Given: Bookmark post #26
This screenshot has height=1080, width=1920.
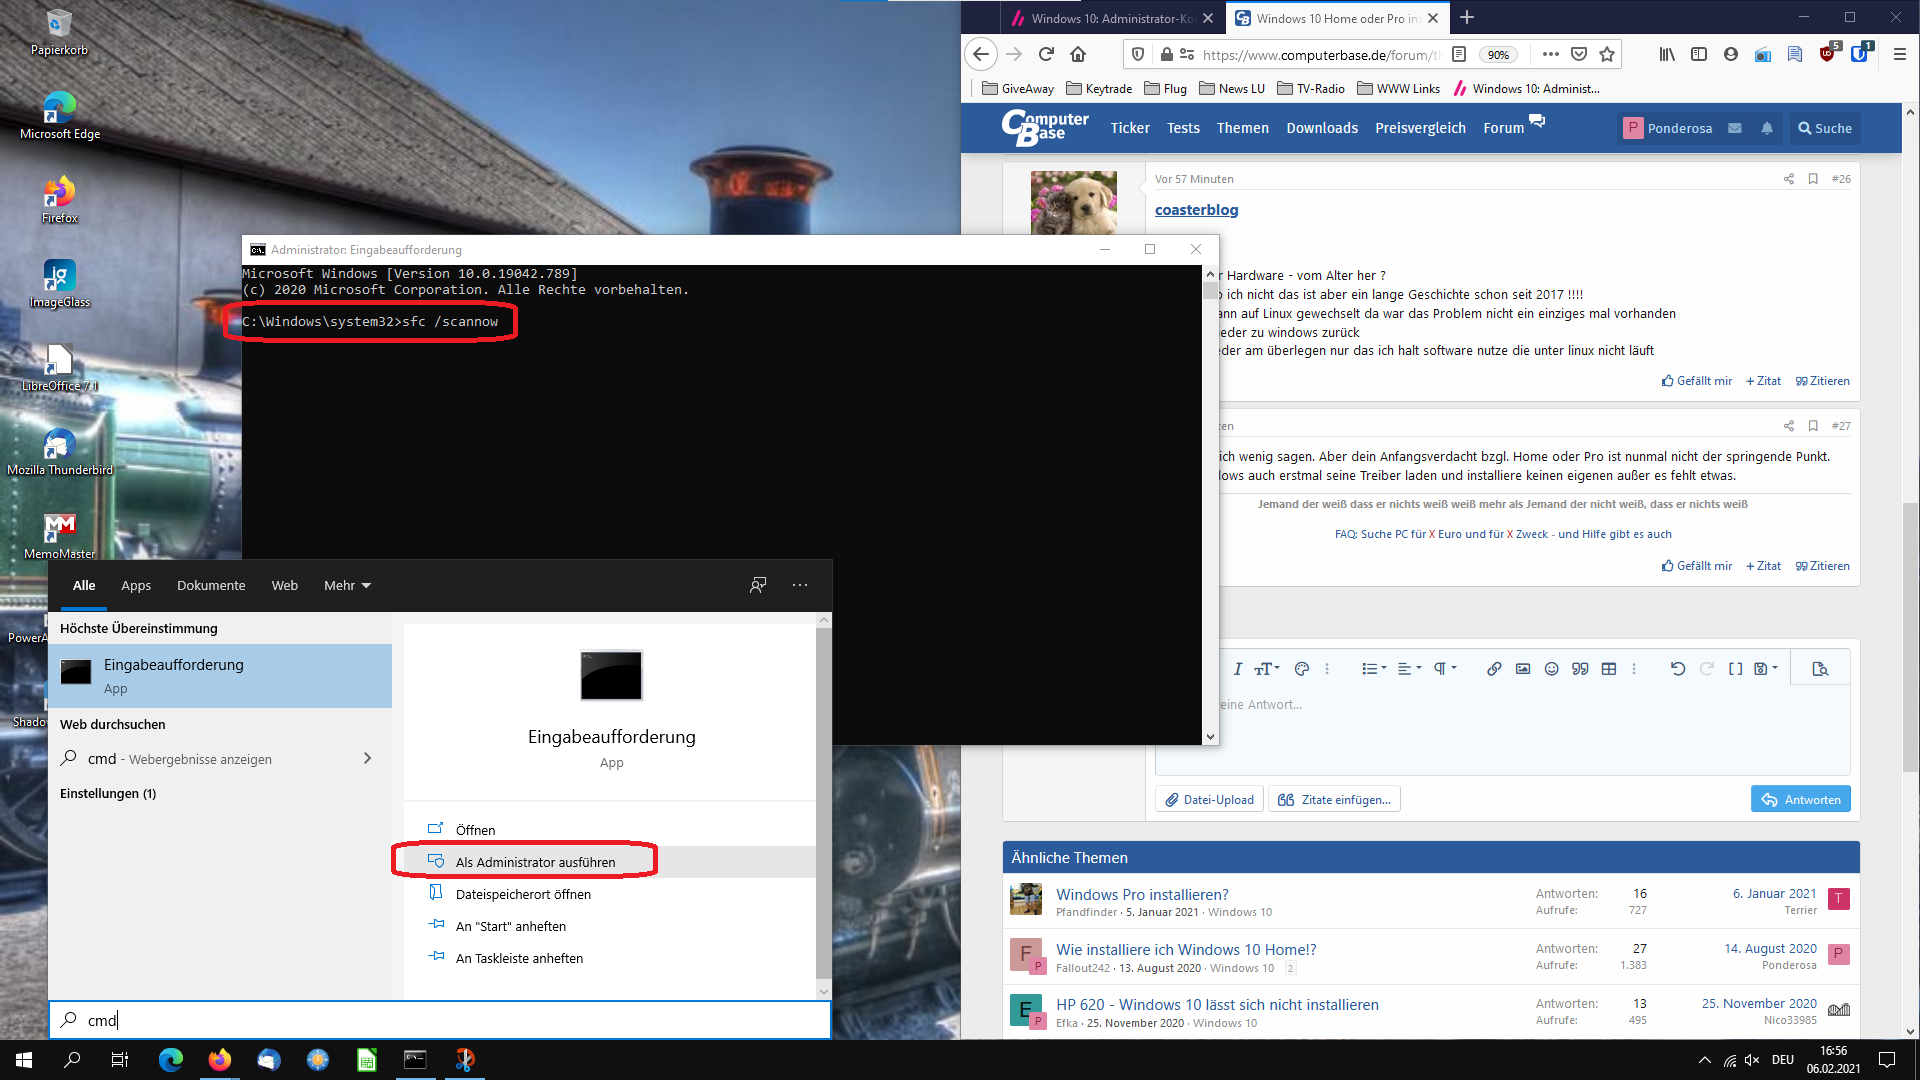Looking at the screenshot, I should 1813,179.
